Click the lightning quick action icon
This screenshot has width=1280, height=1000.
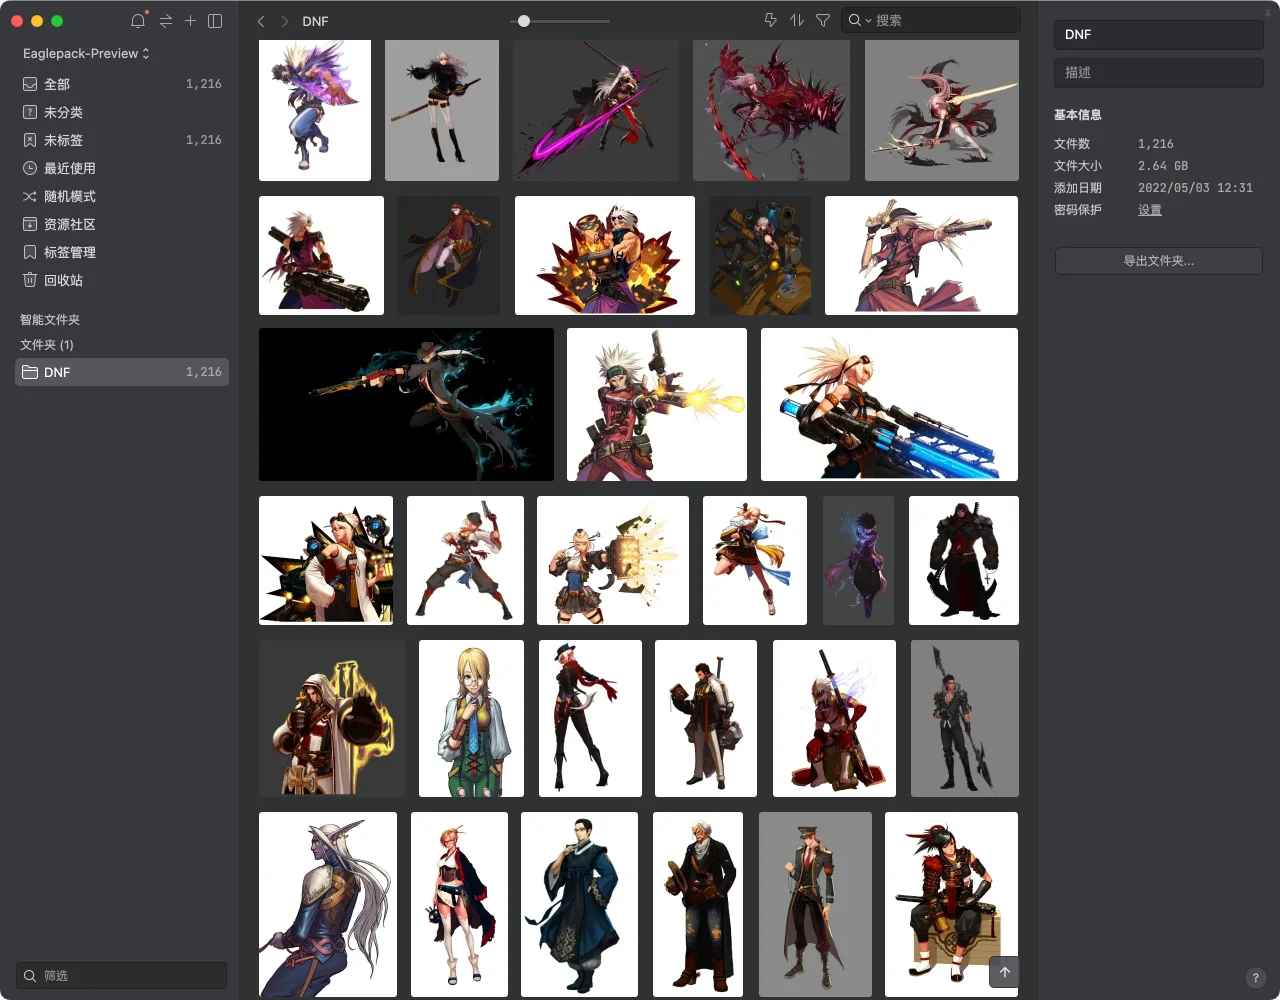coord(770,20)
